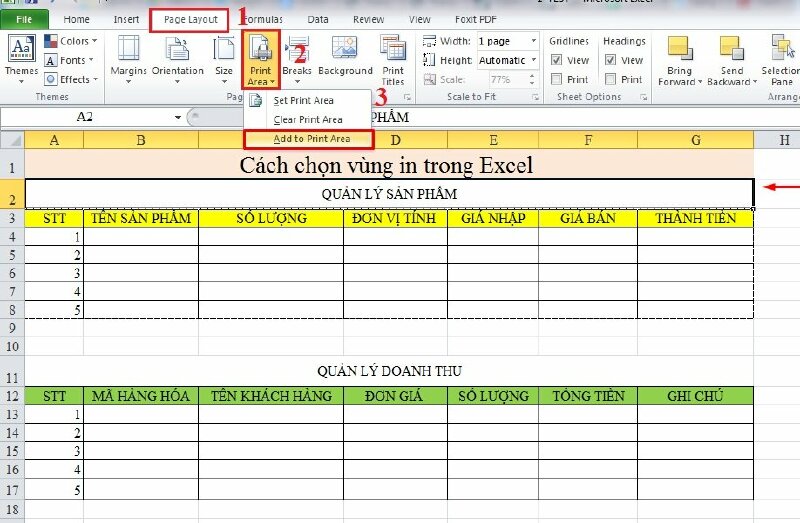Switch to the Data tab

pos(318,19)
